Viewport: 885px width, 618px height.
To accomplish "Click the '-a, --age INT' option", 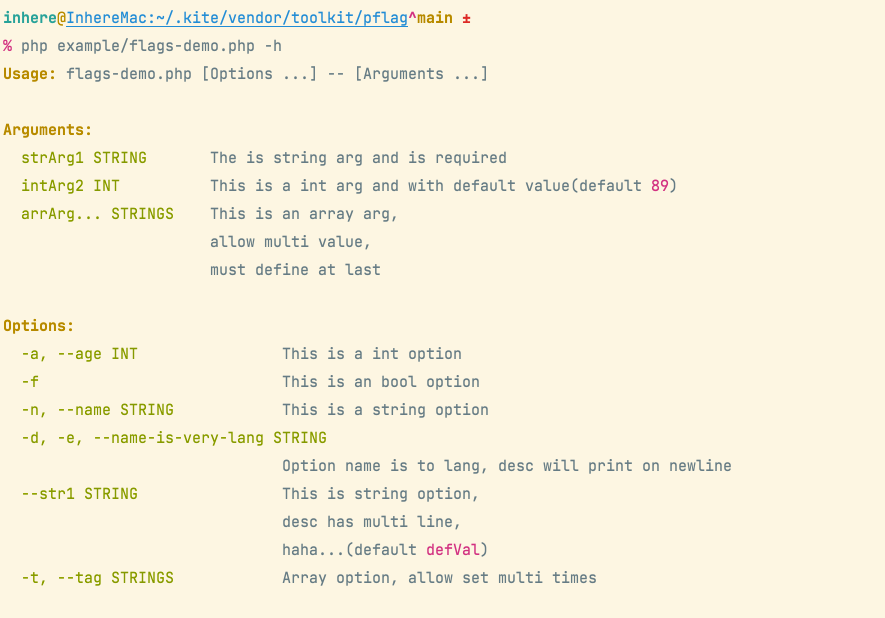I will pyautogui.click(x=80, y=354).
